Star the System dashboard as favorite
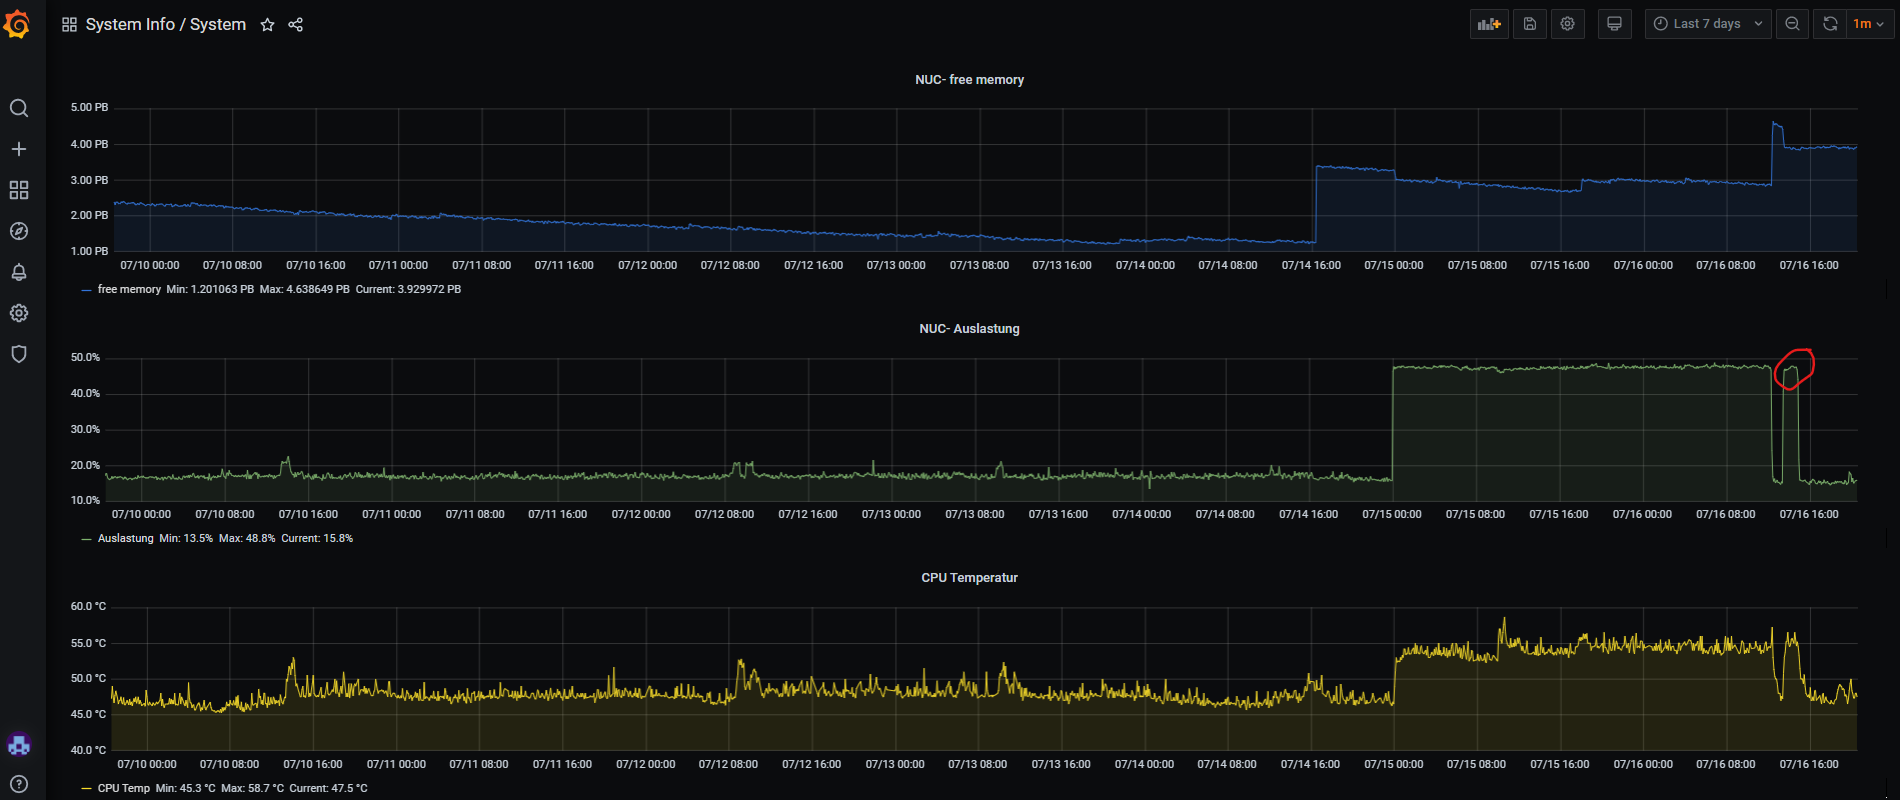 pos(267,25)
